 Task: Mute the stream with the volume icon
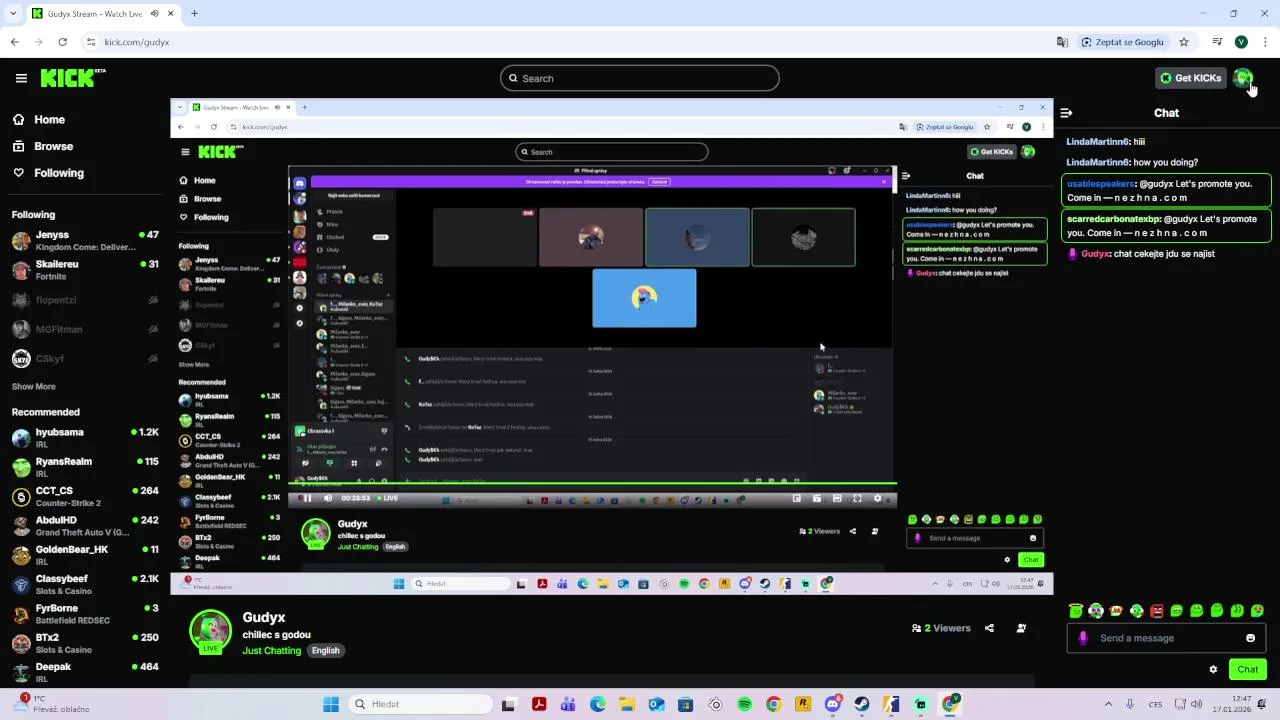[x=327, y=498]
